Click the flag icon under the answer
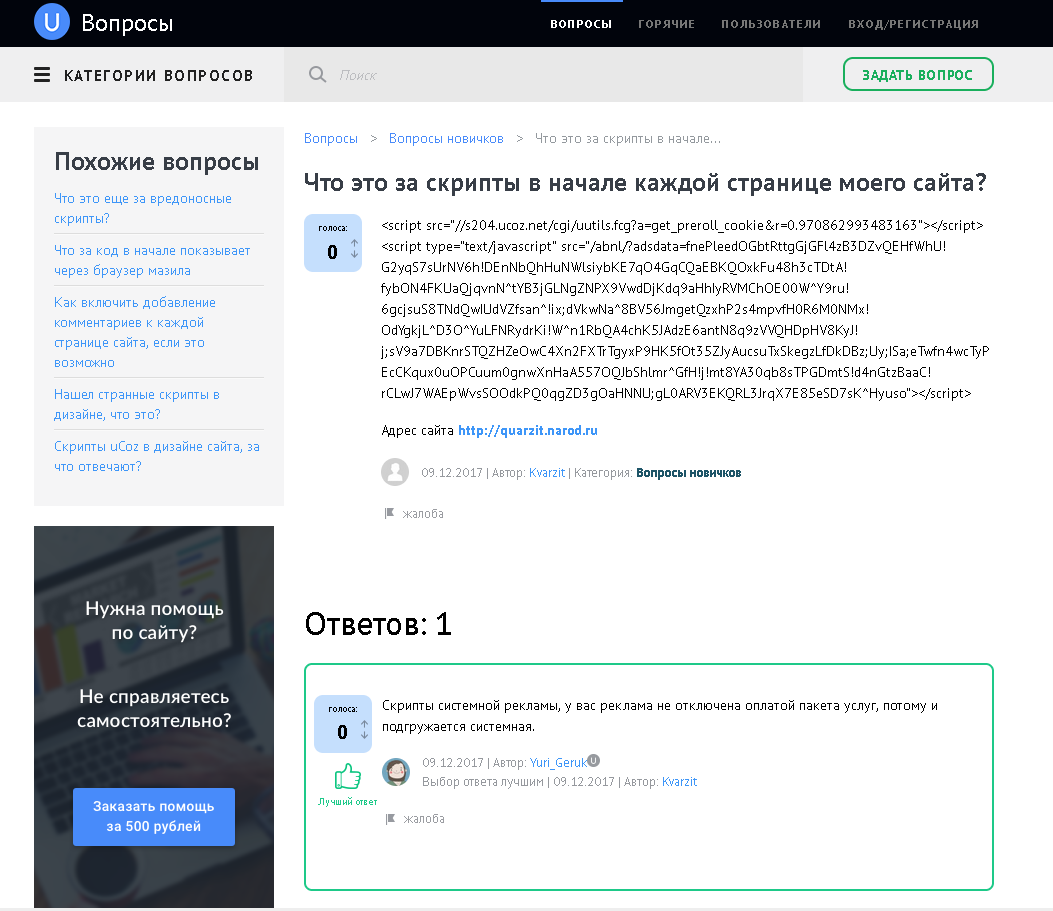The image size is (1053, 911). [390, 818]
